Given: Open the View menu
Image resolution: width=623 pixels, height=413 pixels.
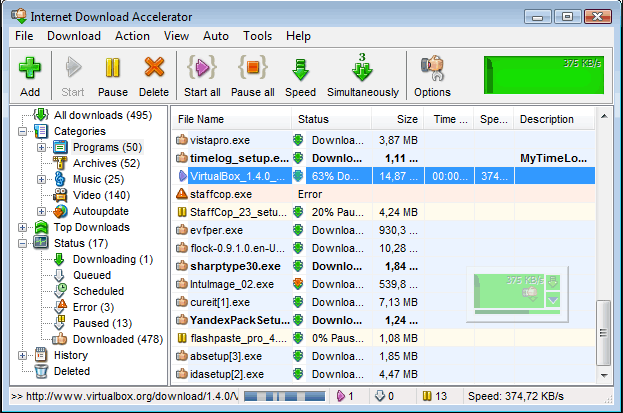Looking at the screenshot, I should (x=176, y=36).
